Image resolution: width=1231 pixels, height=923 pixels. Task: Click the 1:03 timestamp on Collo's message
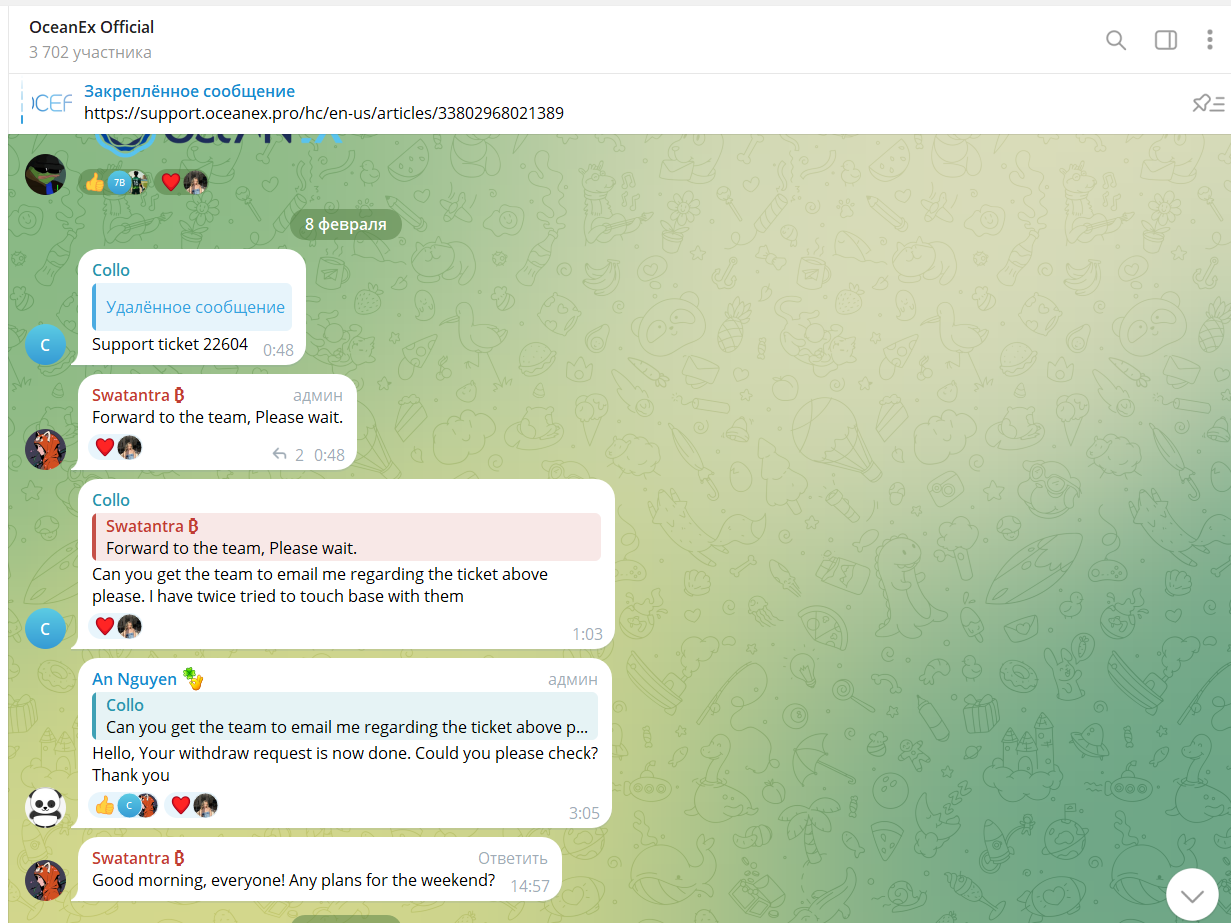click(587, 634)
